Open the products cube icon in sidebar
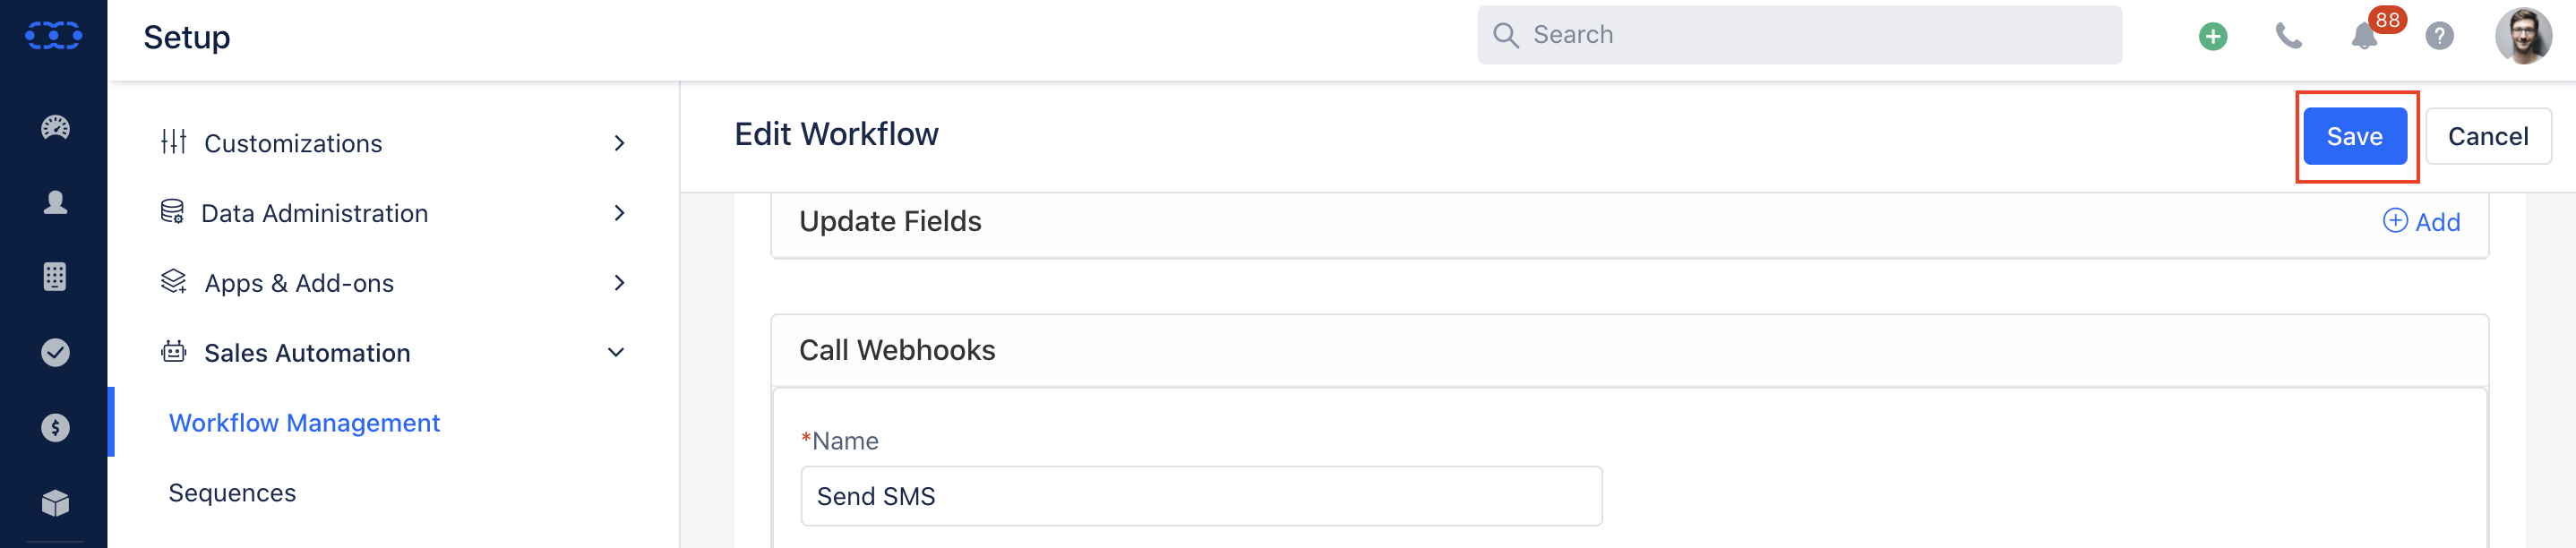The width and height of the screenshot is (2576, 548). (55, 502)
